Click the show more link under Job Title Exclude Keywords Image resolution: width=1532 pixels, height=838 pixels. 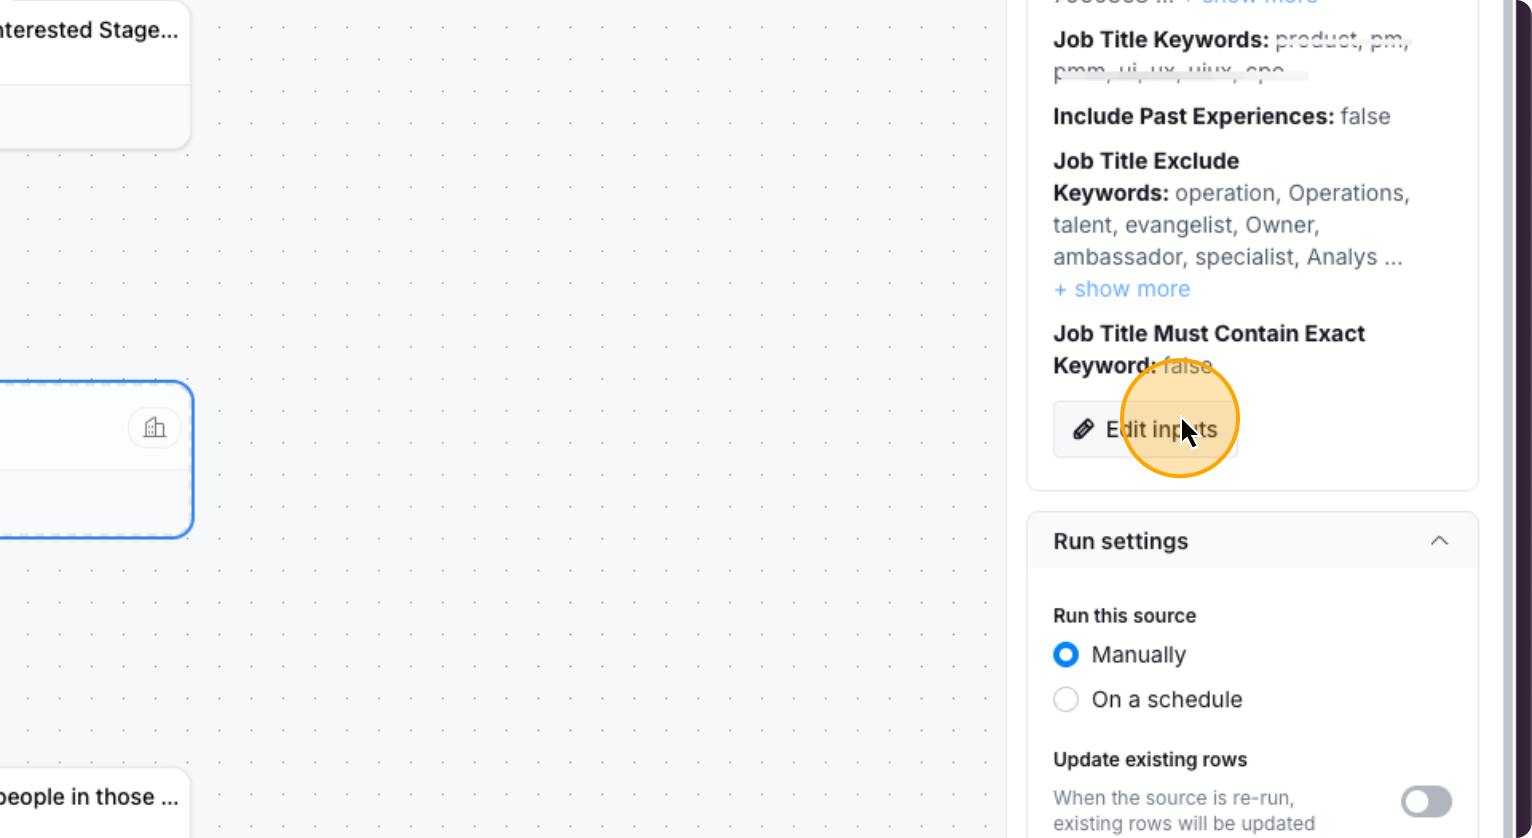(1121, 289)
